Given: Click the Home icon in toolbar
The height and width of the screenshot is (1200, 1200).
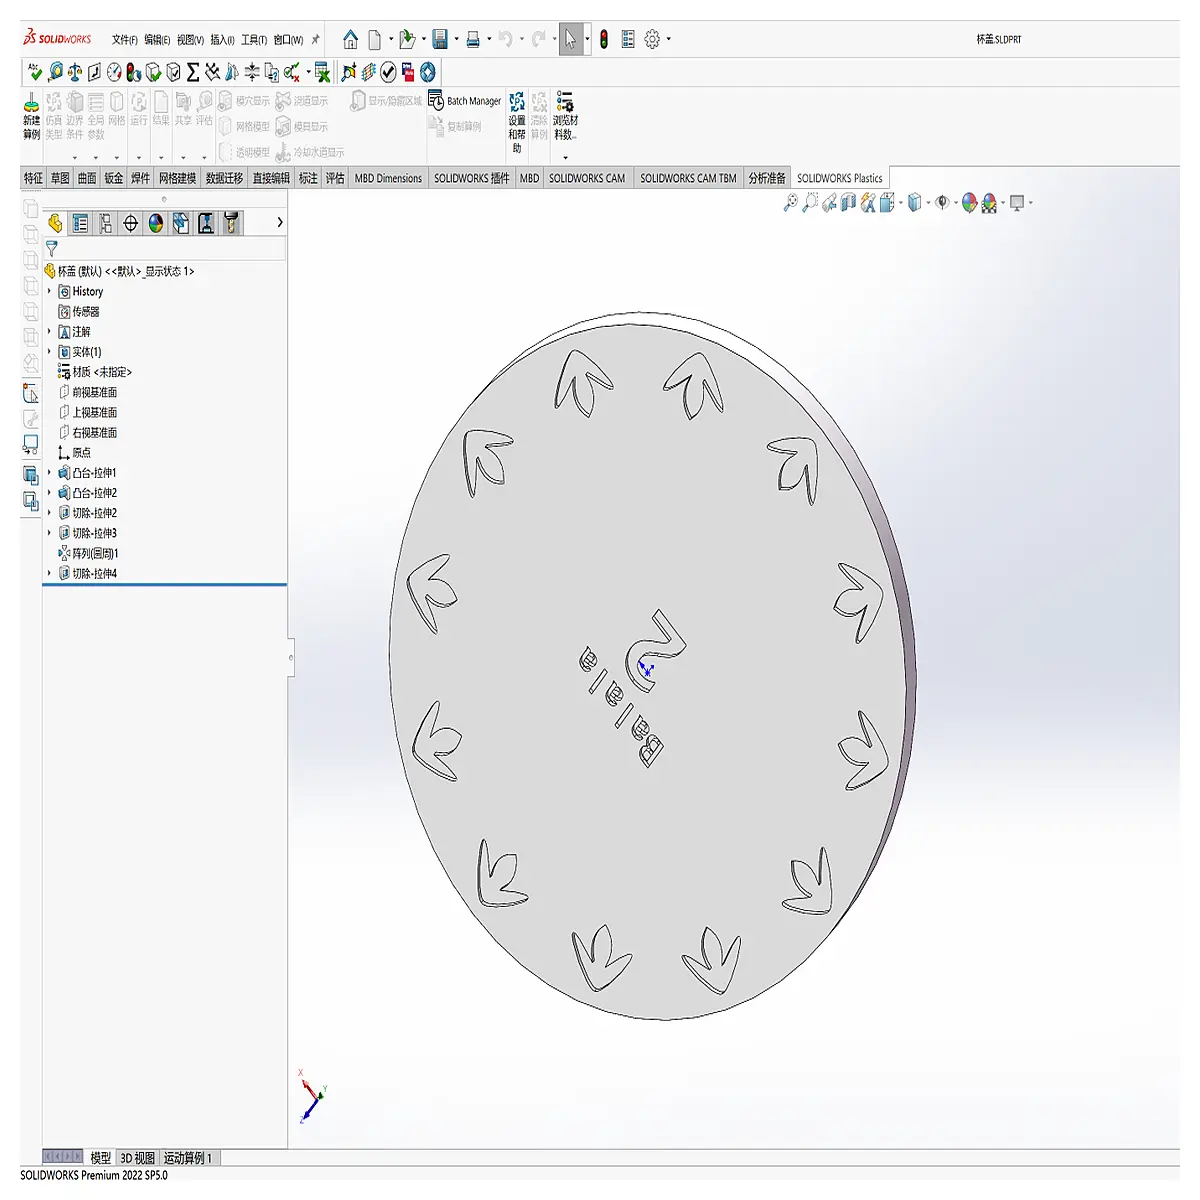Looking at the screenshot, I should pyautogui.click(x=350, y=39).
